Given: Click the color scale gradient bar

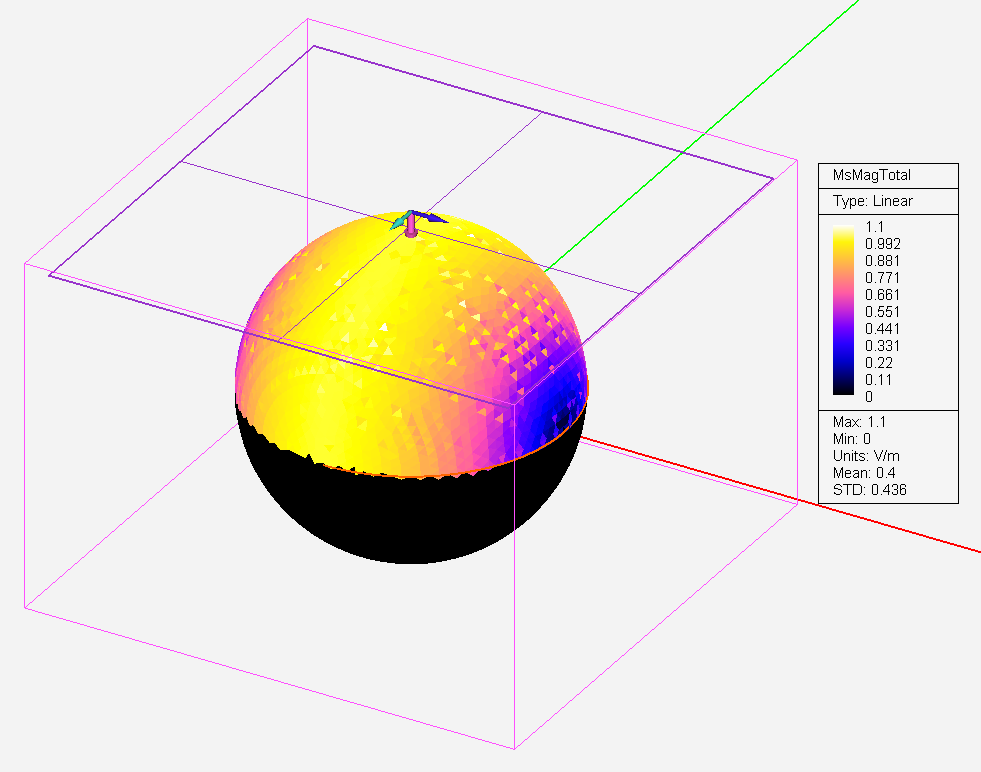Looking at the screenshot, I should click(843, 310).
